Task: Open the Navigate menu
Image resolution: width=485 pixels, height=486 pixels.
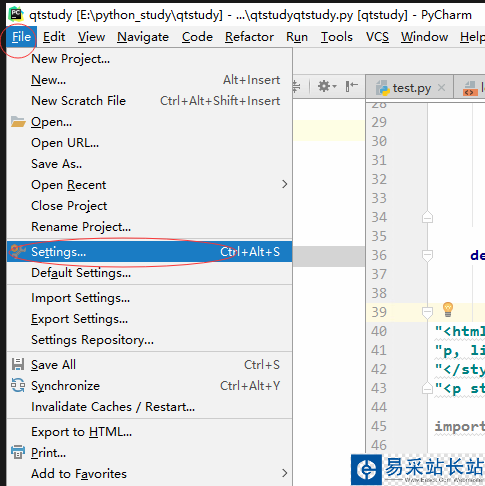Action: pos(143,37)
